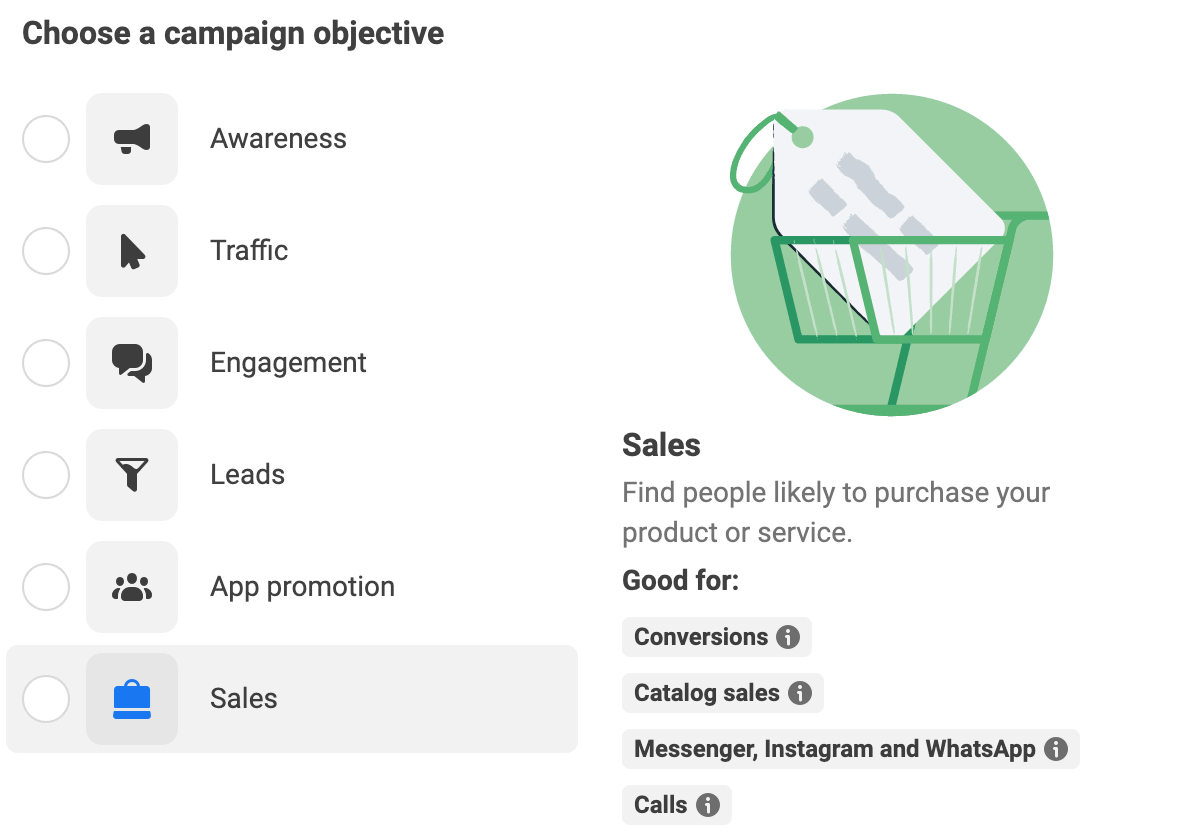Click the cursor arrow Traffic icon
The height and width of the screenshot is (836, 1184).
tap(132, 251)
